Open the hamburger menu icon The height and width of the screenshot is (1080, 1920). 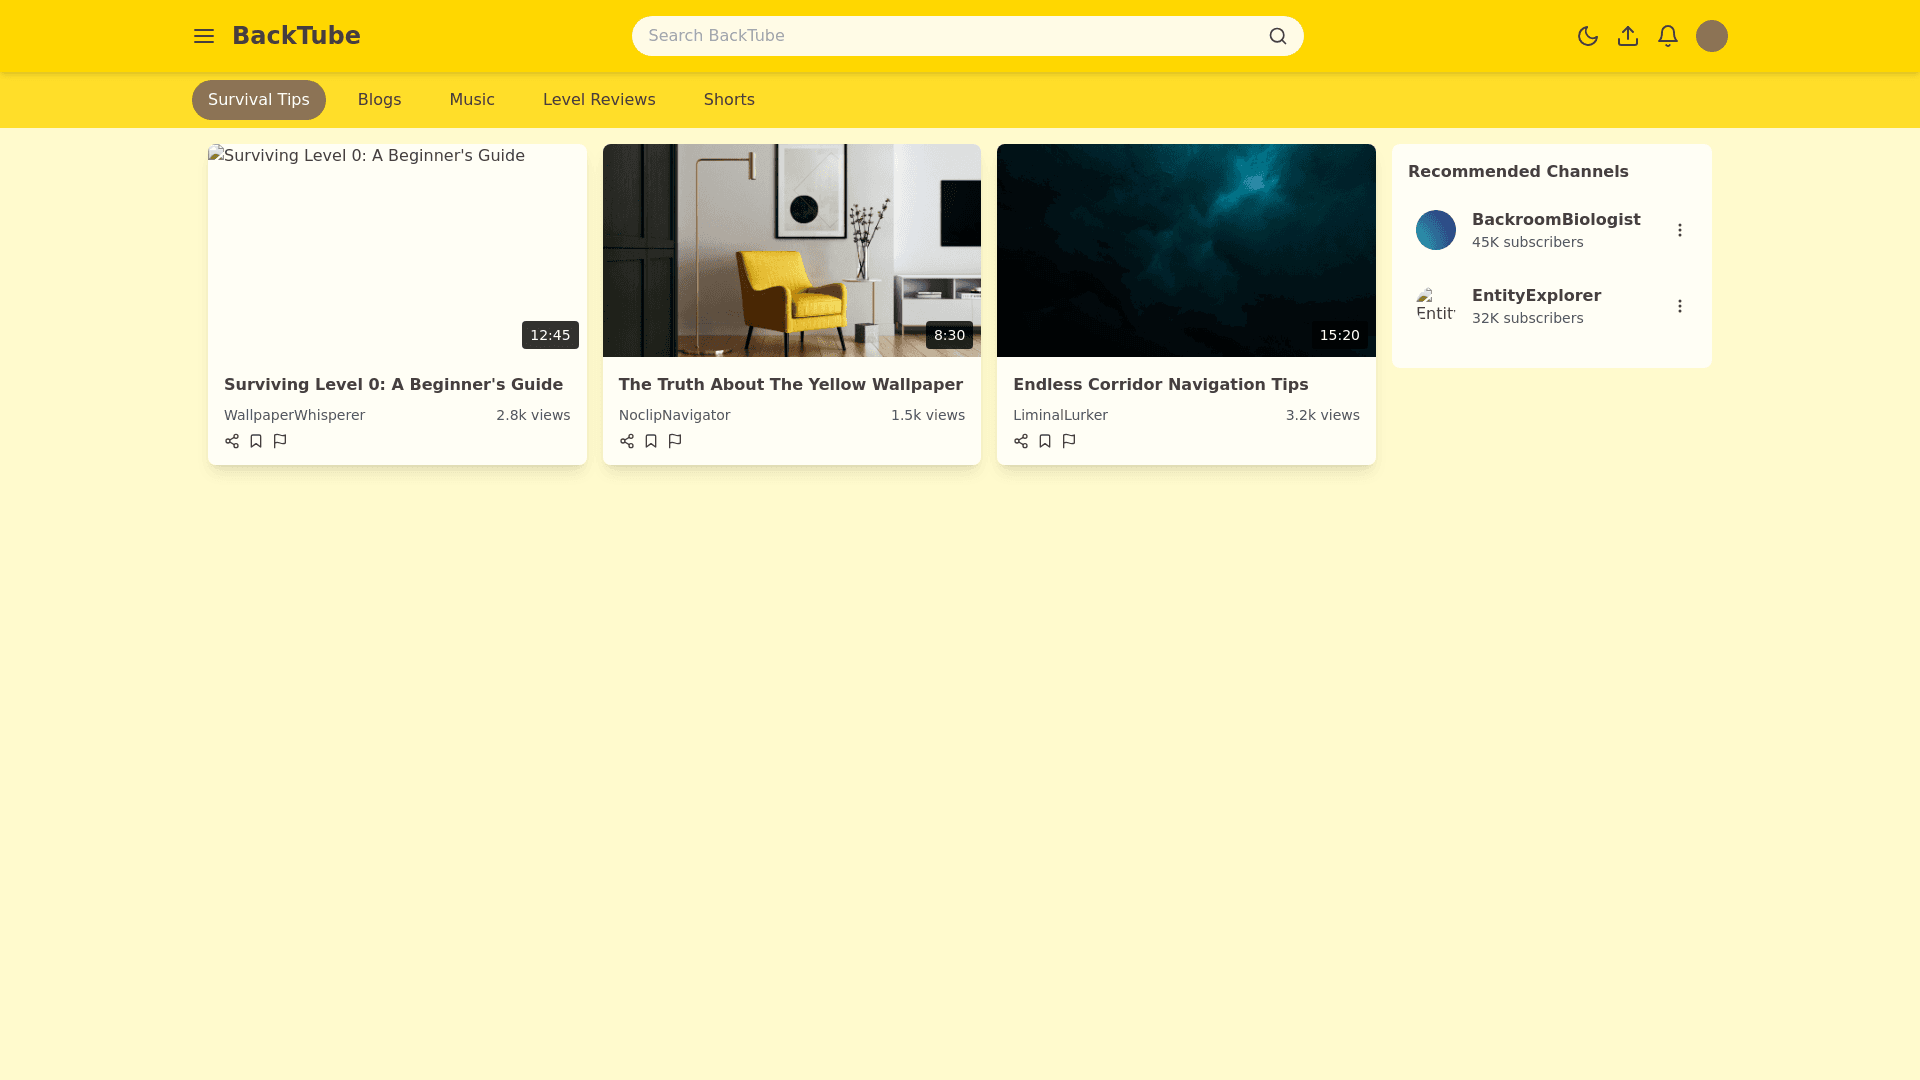click(x=204, y=36)
